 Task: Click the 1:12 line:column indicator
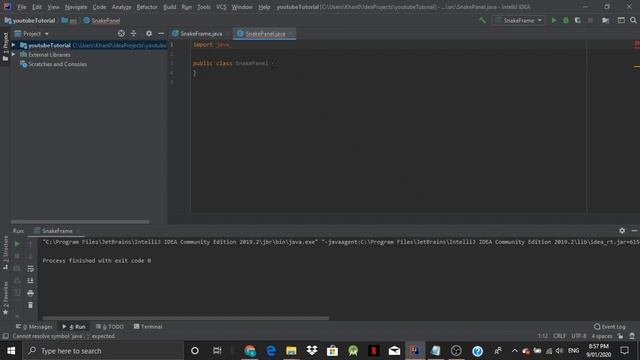tap(542, 336)
